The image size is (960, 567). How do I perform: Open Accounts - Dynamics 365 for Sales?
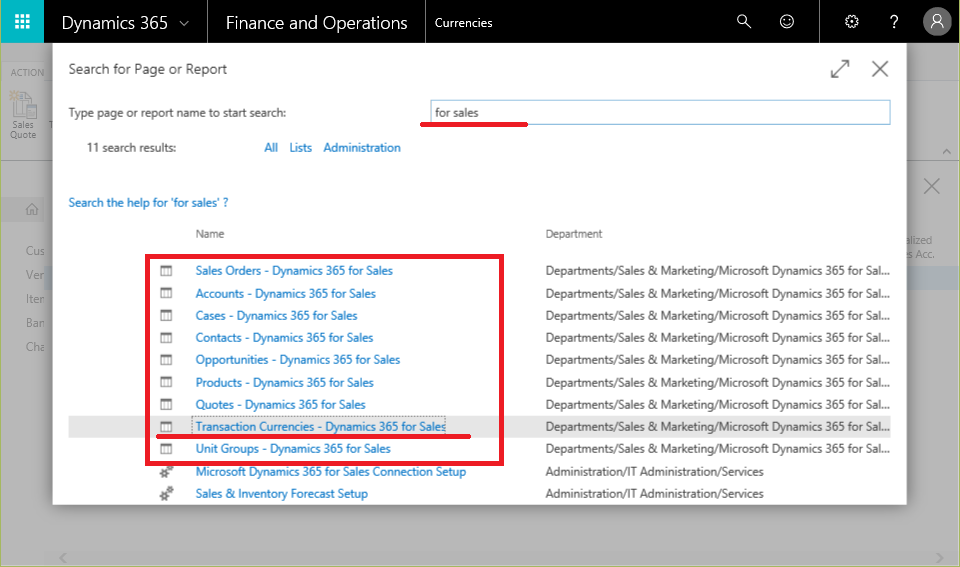point(285,293)
